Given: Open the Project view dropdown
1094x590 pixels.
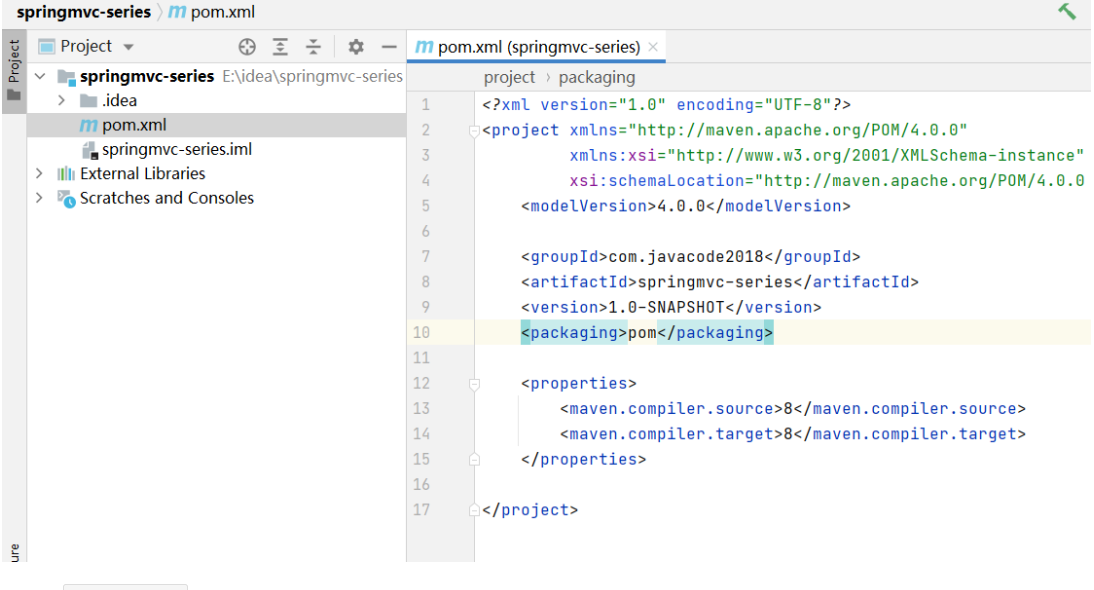Looking at the screenshot, I should [128, 47].
